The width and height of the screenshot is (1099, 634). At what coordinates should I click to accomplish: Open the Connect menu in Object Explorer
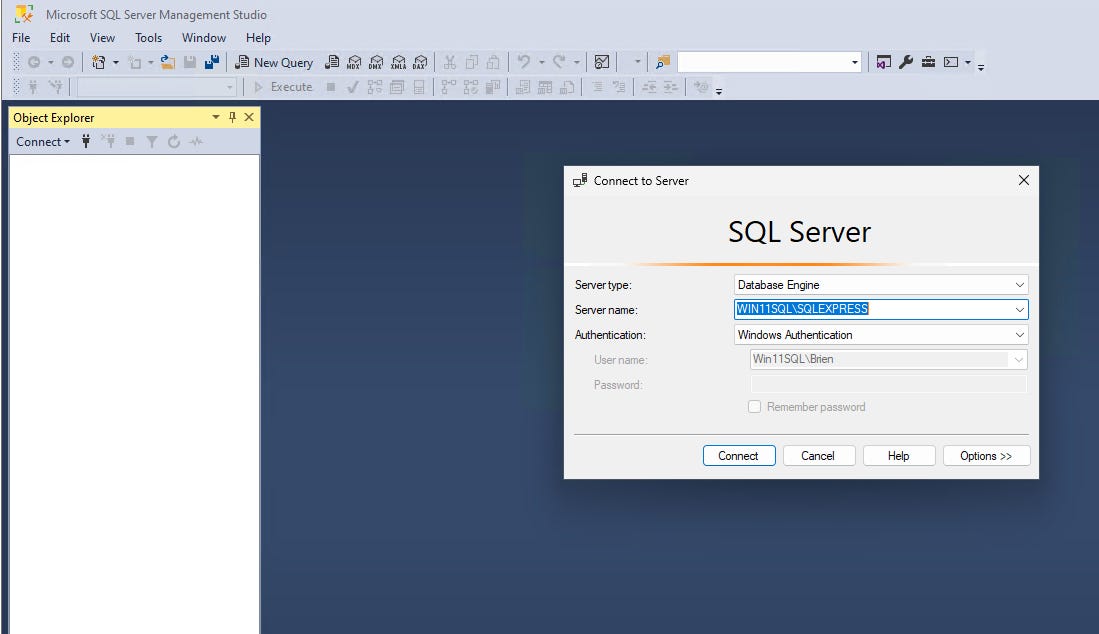(x=42, y=142)
